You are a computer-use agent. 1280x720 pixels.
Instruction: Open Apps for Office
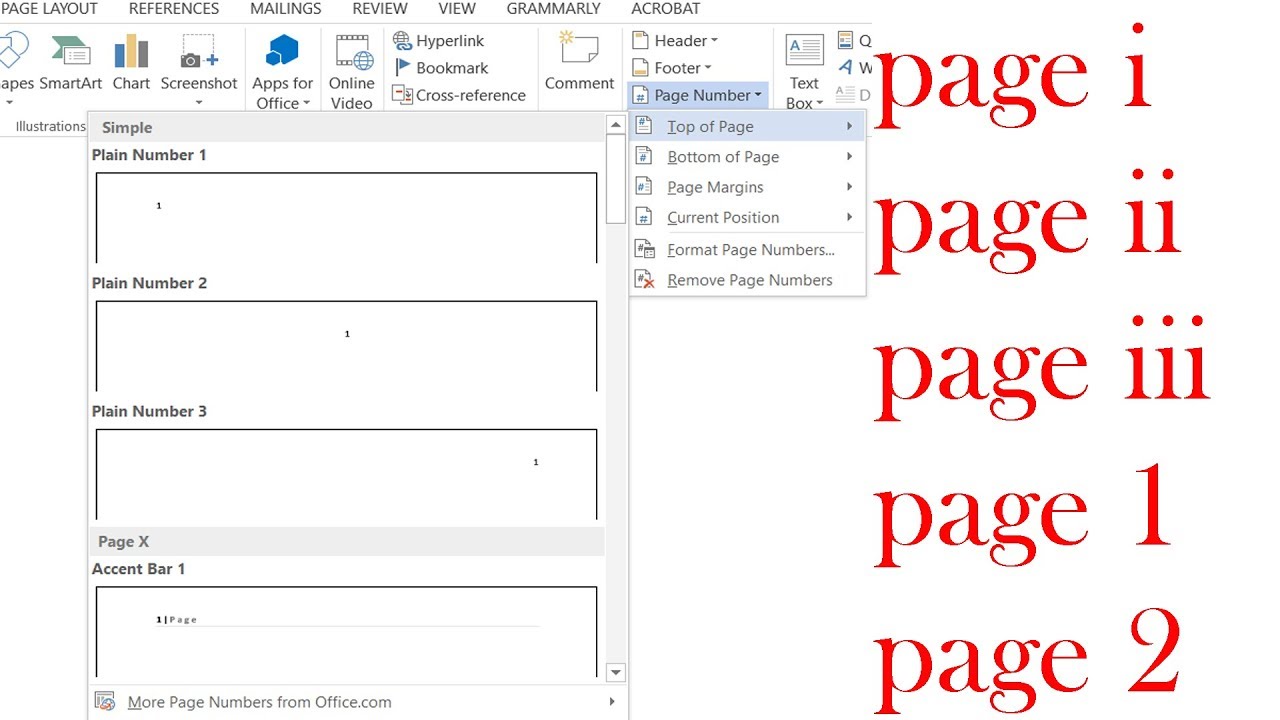tap(283, 72)
